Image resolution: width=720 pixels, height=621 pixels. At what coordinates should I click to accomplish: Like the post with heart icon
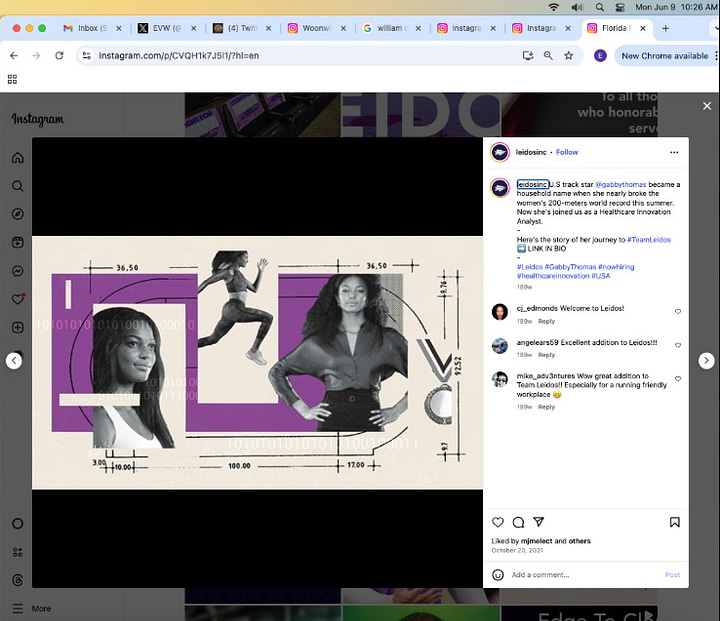[498, 522]
